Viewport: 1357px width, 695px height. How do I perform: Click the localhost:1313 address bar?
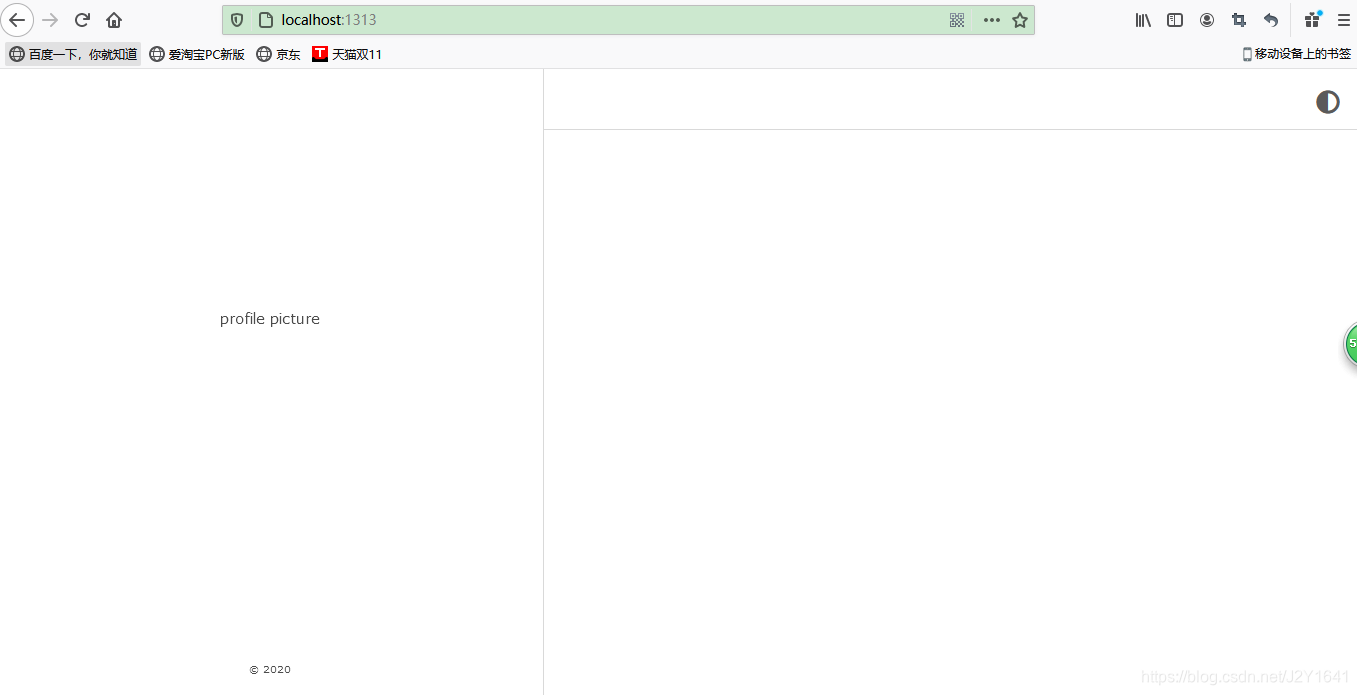point(628,20)
